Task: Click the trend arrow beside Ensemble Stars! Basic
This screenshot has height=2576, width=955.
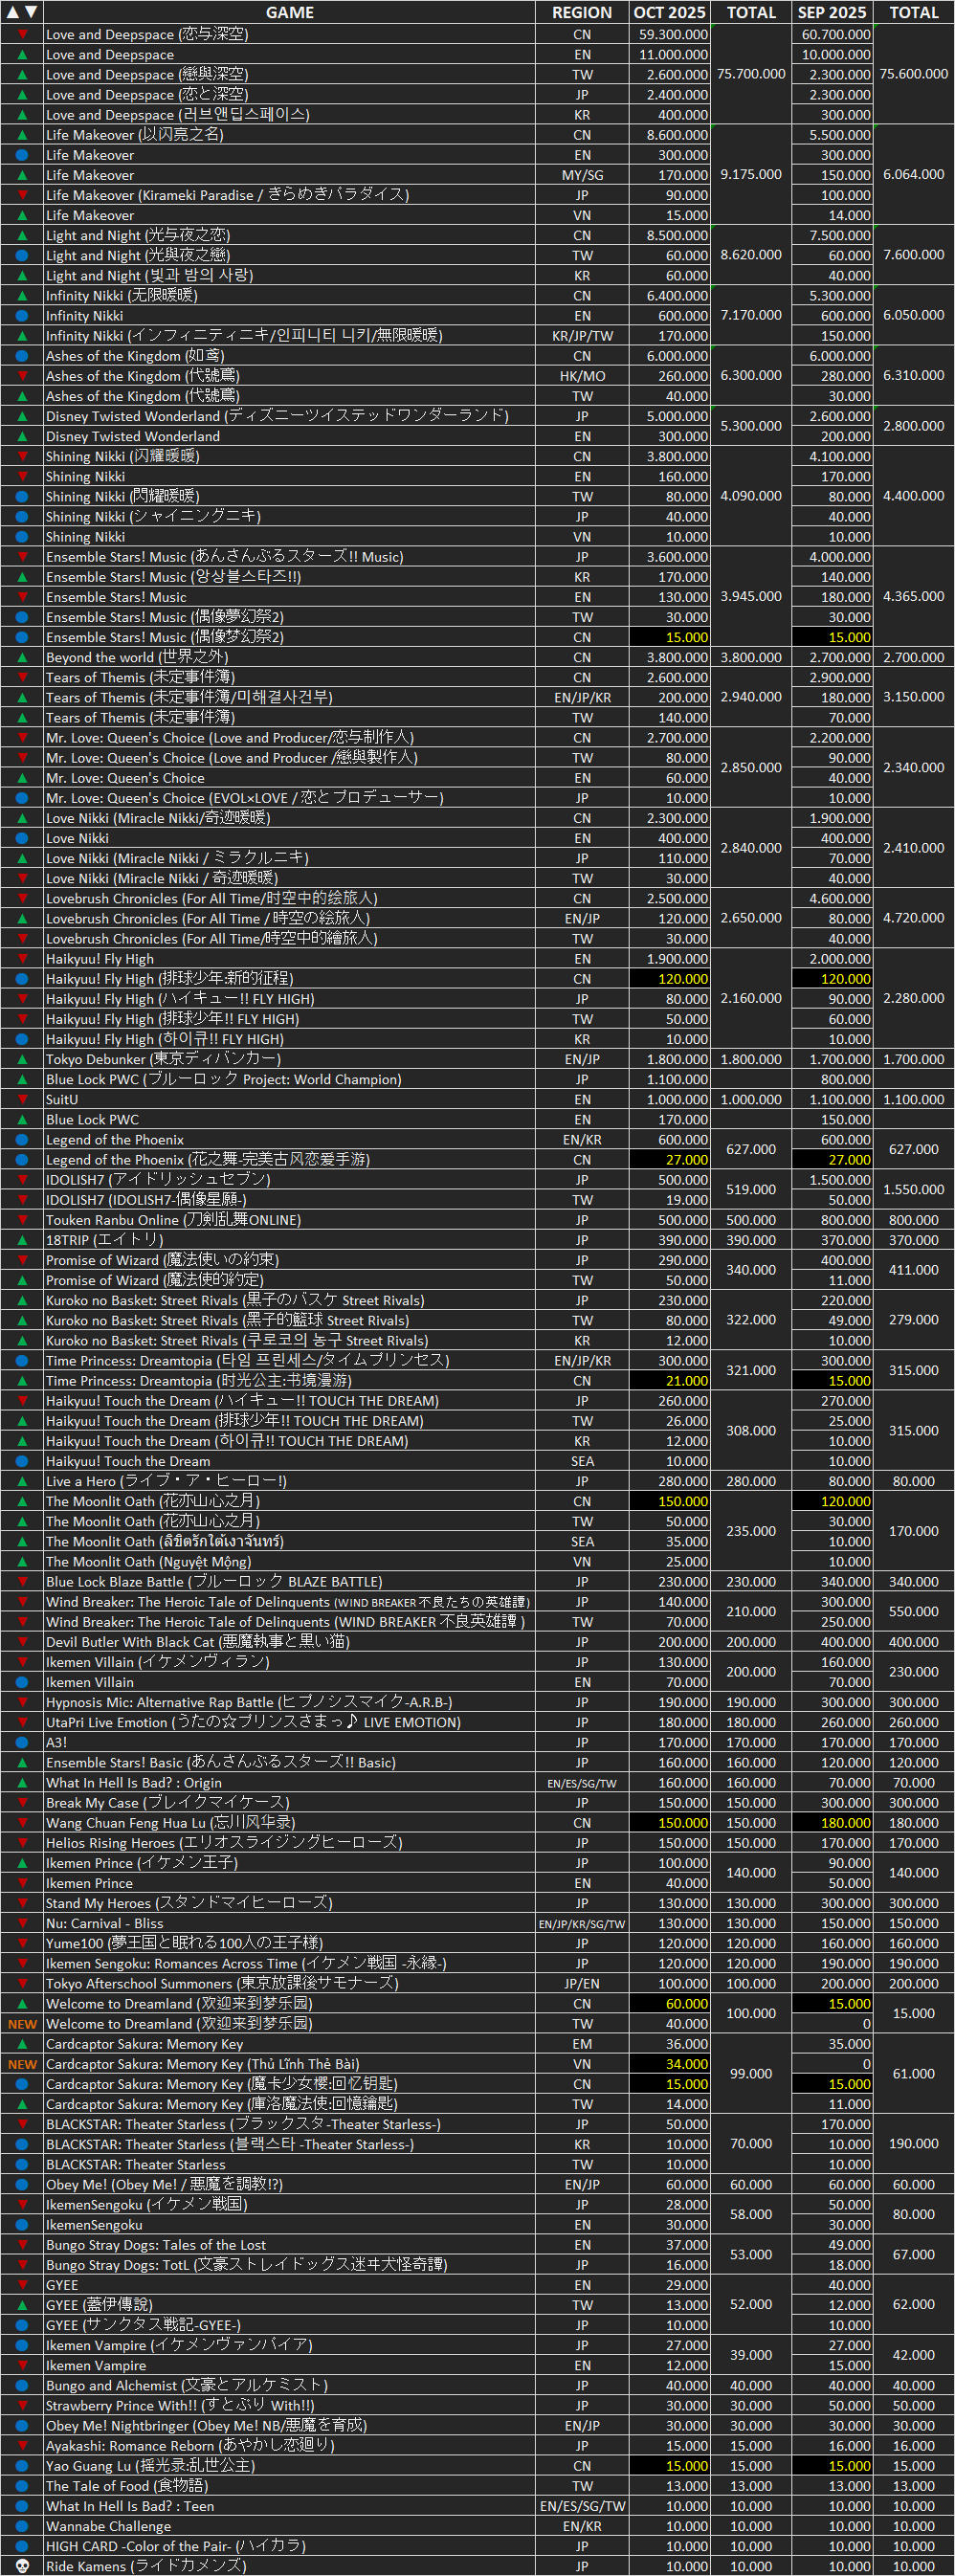Action: 22,1762
